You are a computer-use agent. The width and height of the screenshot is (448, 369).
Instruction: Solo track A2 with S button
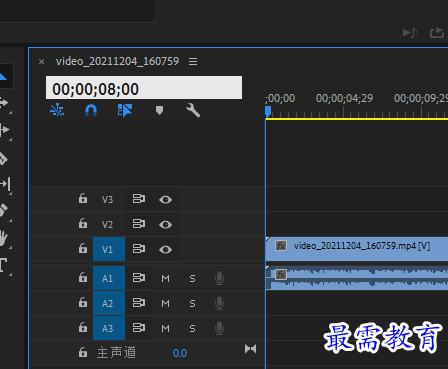tap(192, 303)
